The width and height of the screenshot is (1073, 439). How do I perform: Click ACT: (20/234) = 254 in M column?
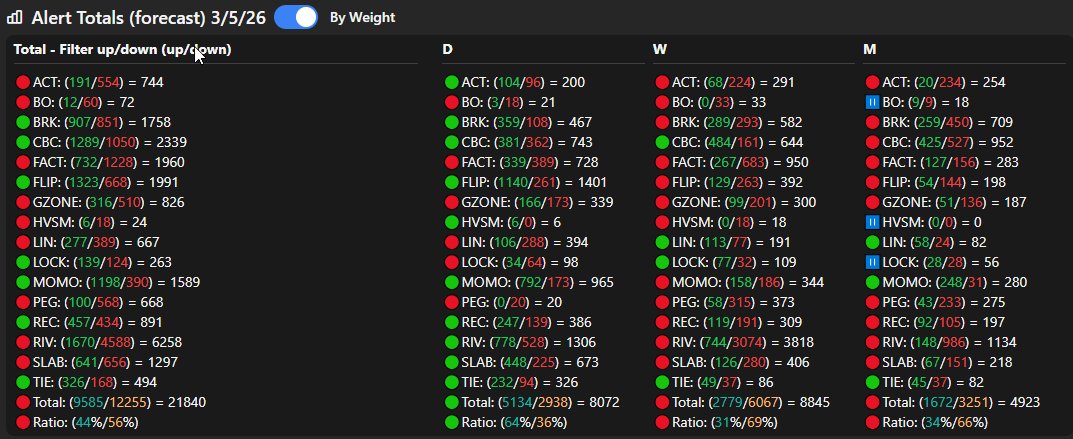[x=936, y=83]
